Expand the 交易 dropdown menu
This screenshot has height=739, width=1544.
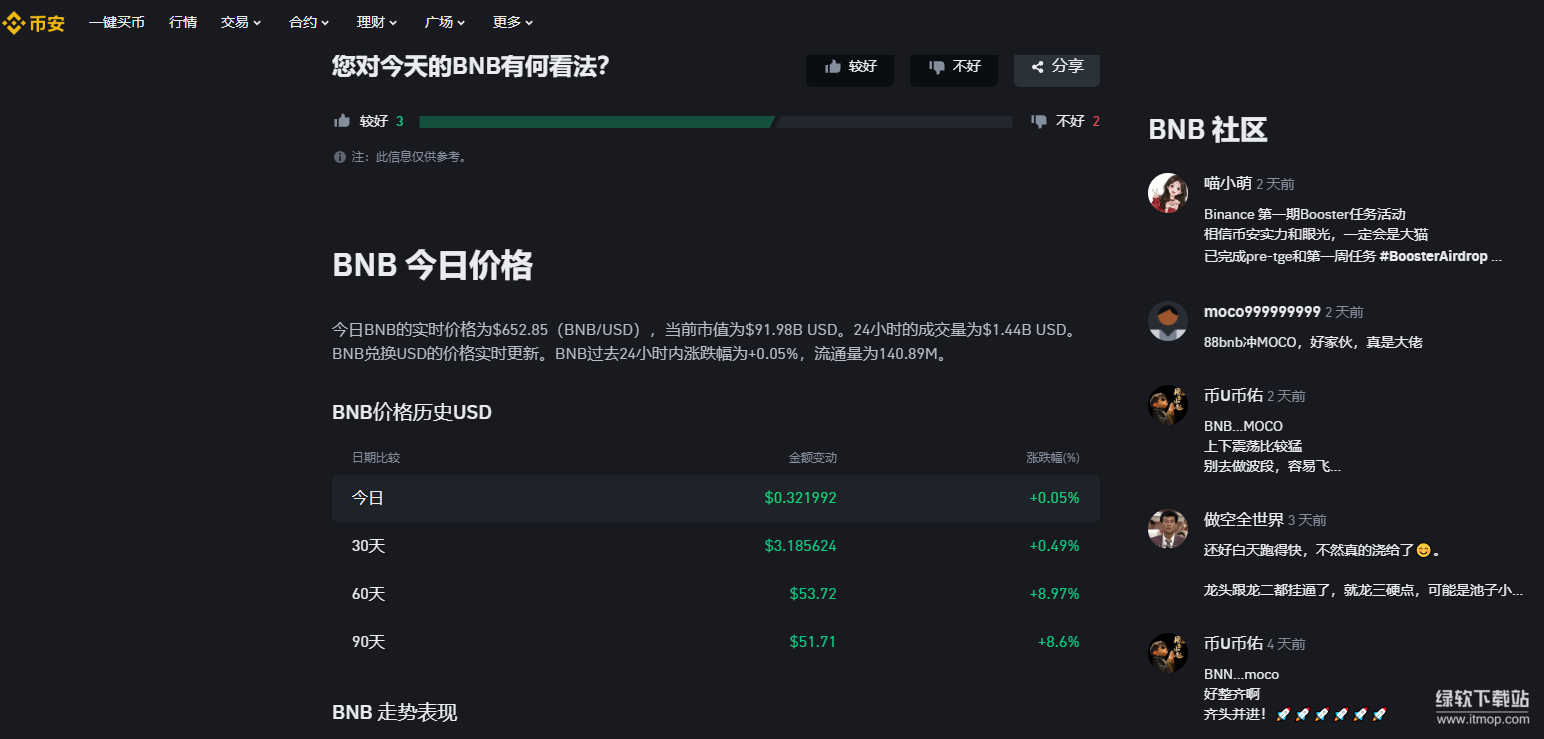tap(240, 22)
